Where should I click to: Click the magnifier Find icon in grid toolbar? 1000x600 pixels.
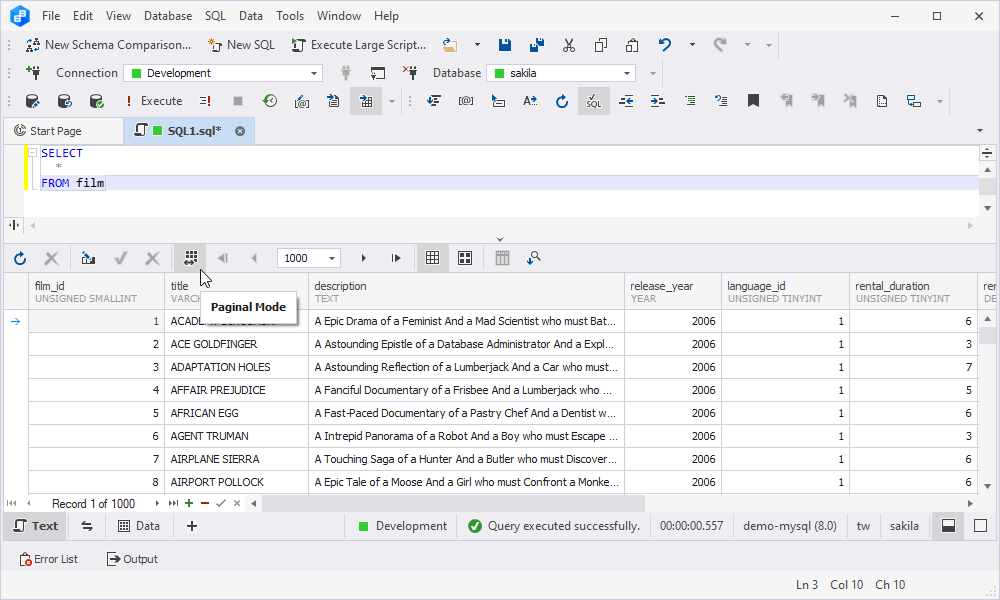click(534, 258)
